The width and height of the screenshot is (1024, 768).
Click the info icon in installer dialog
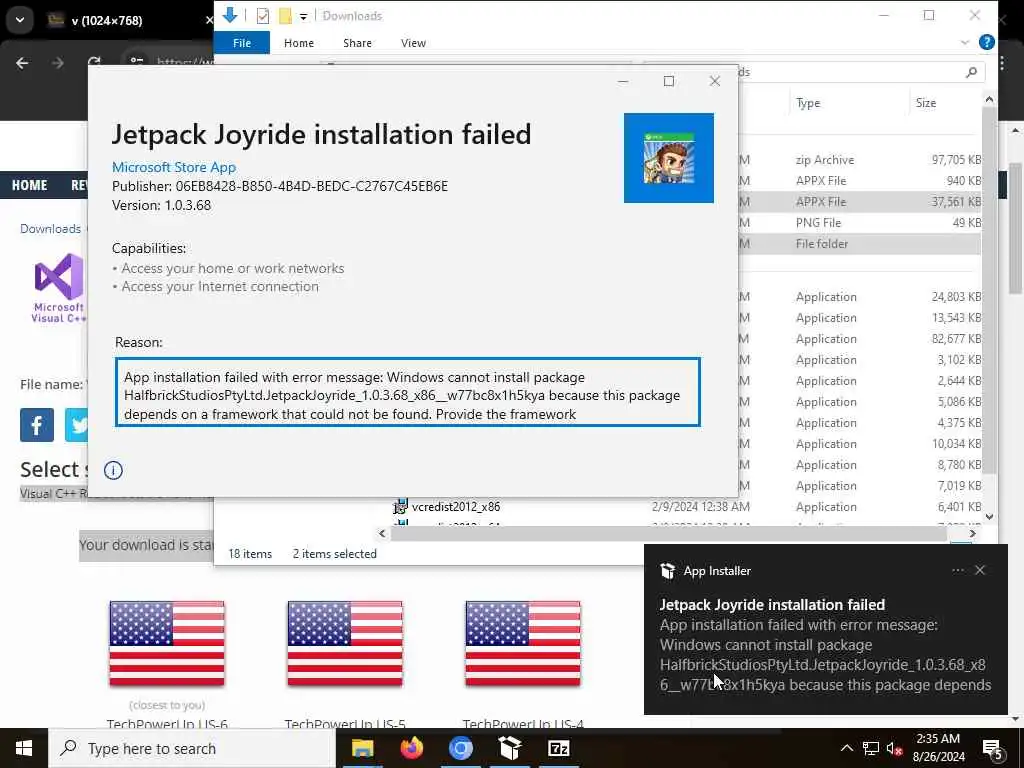(x=113, y=470)
